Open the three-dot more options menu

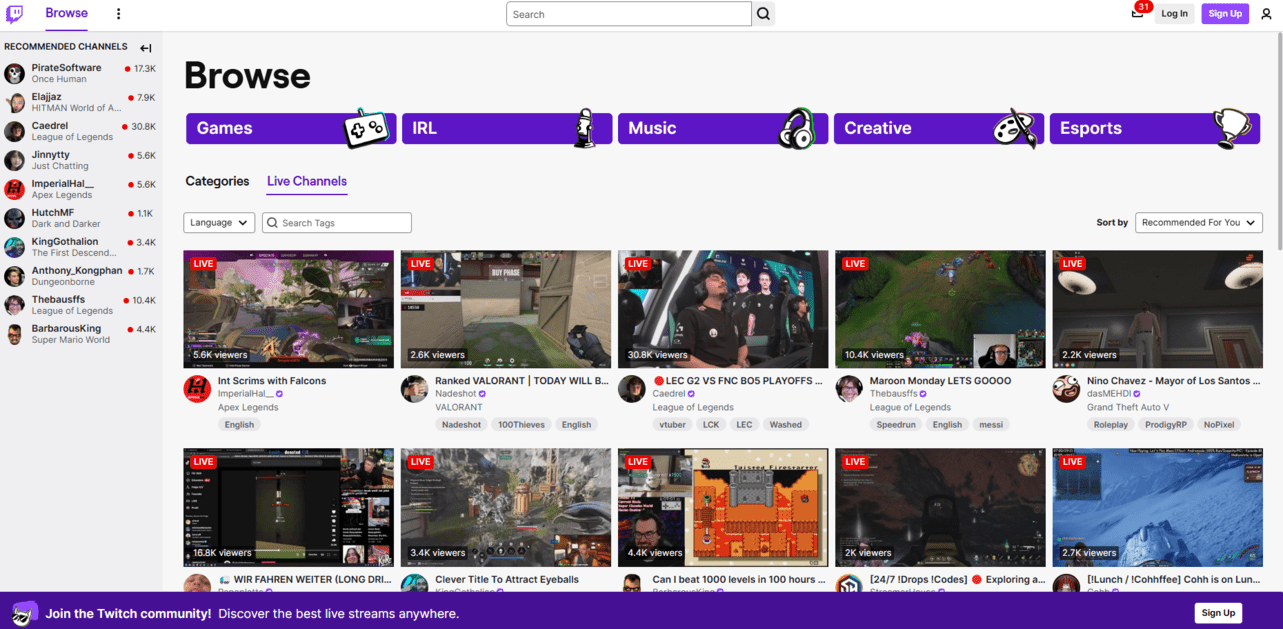(x=118, y=14)
